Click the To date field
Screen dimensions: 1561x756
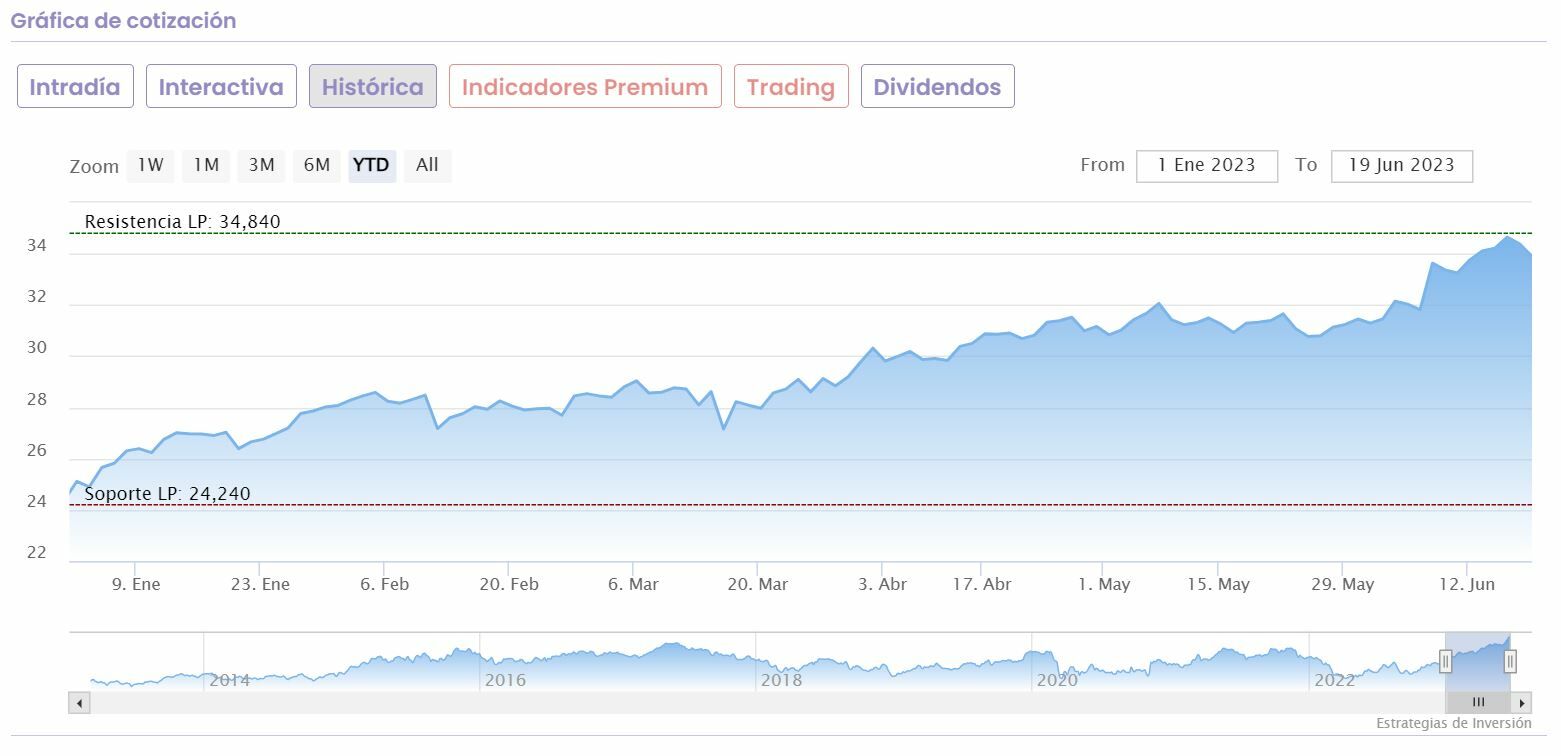point(1401,166)
